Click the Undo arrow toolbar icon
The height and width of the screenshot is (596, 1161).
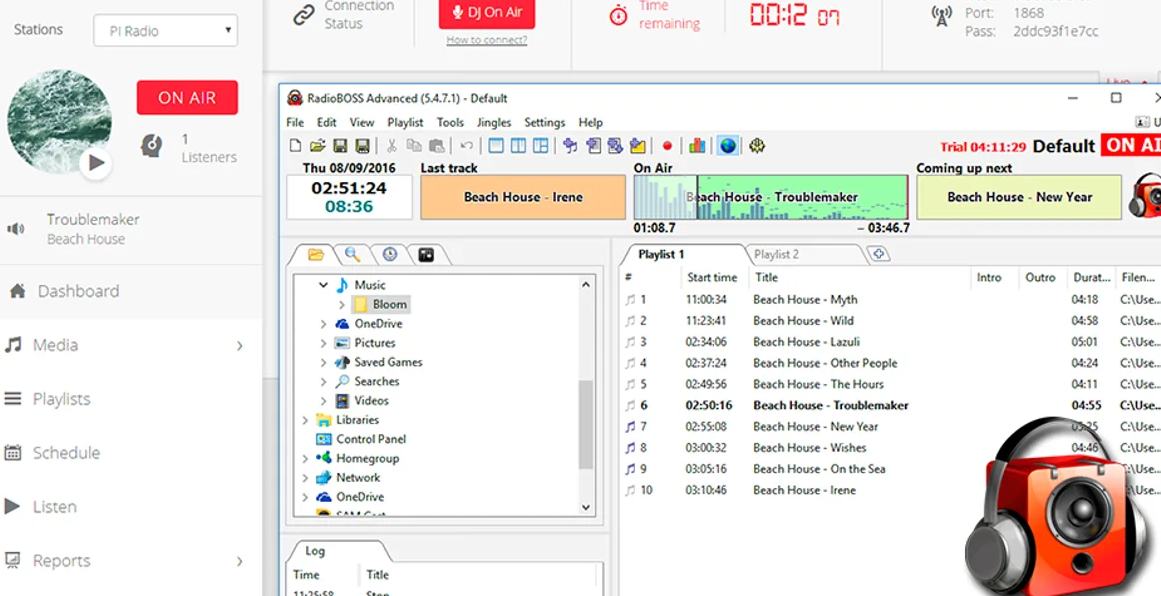click(466, 146)
